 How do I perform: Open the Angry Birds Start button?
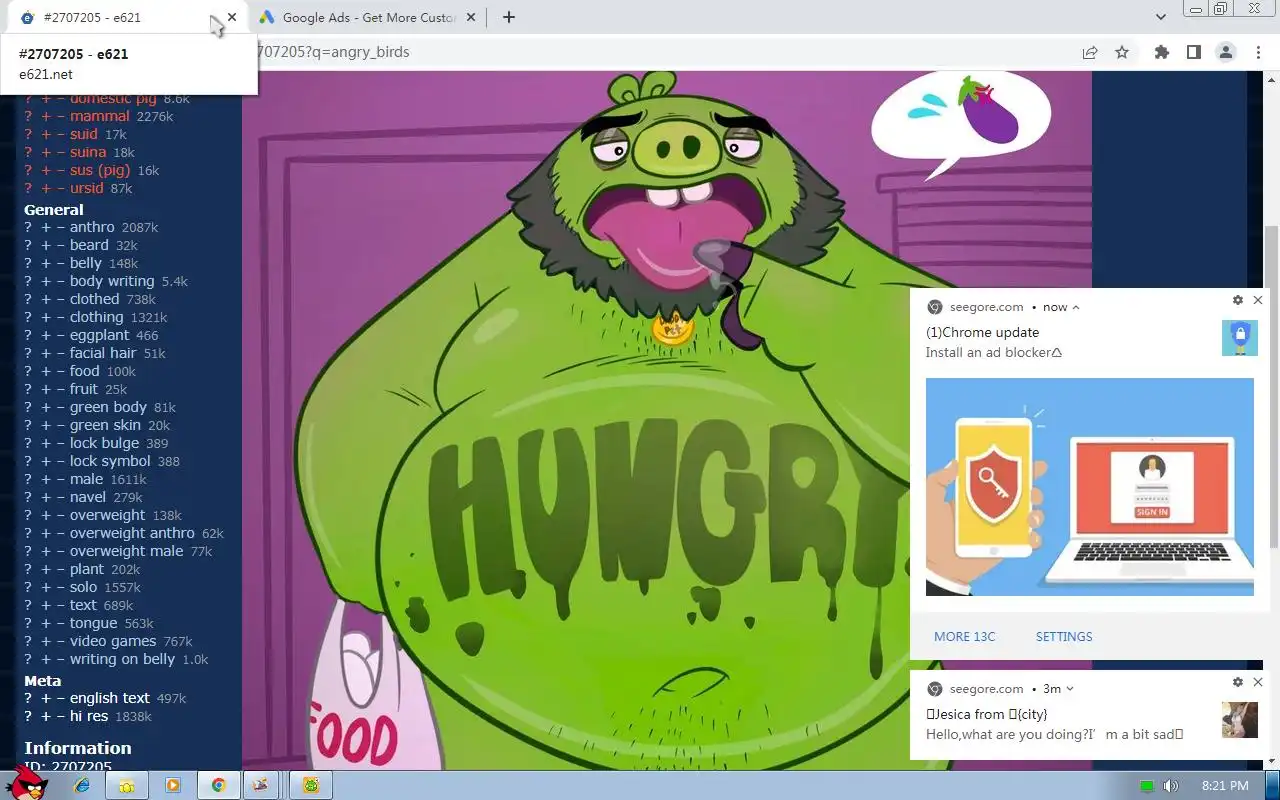pos(27,784)
